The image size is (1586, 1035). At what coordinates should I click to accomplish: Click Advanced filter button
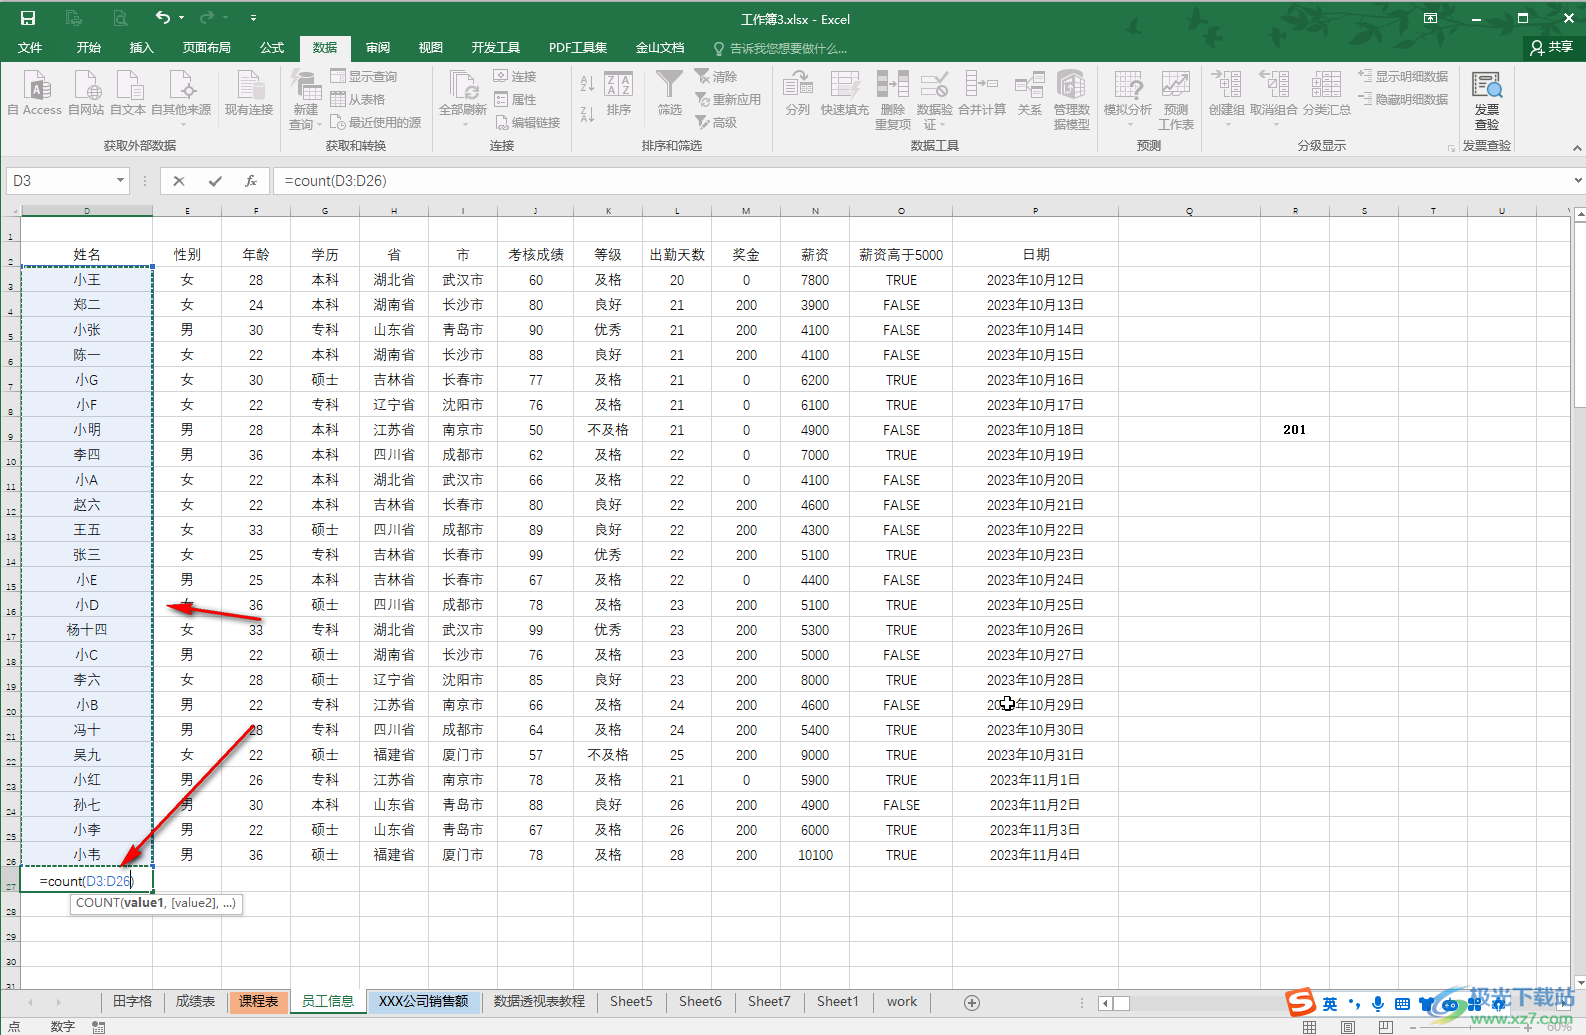[716, 122]
